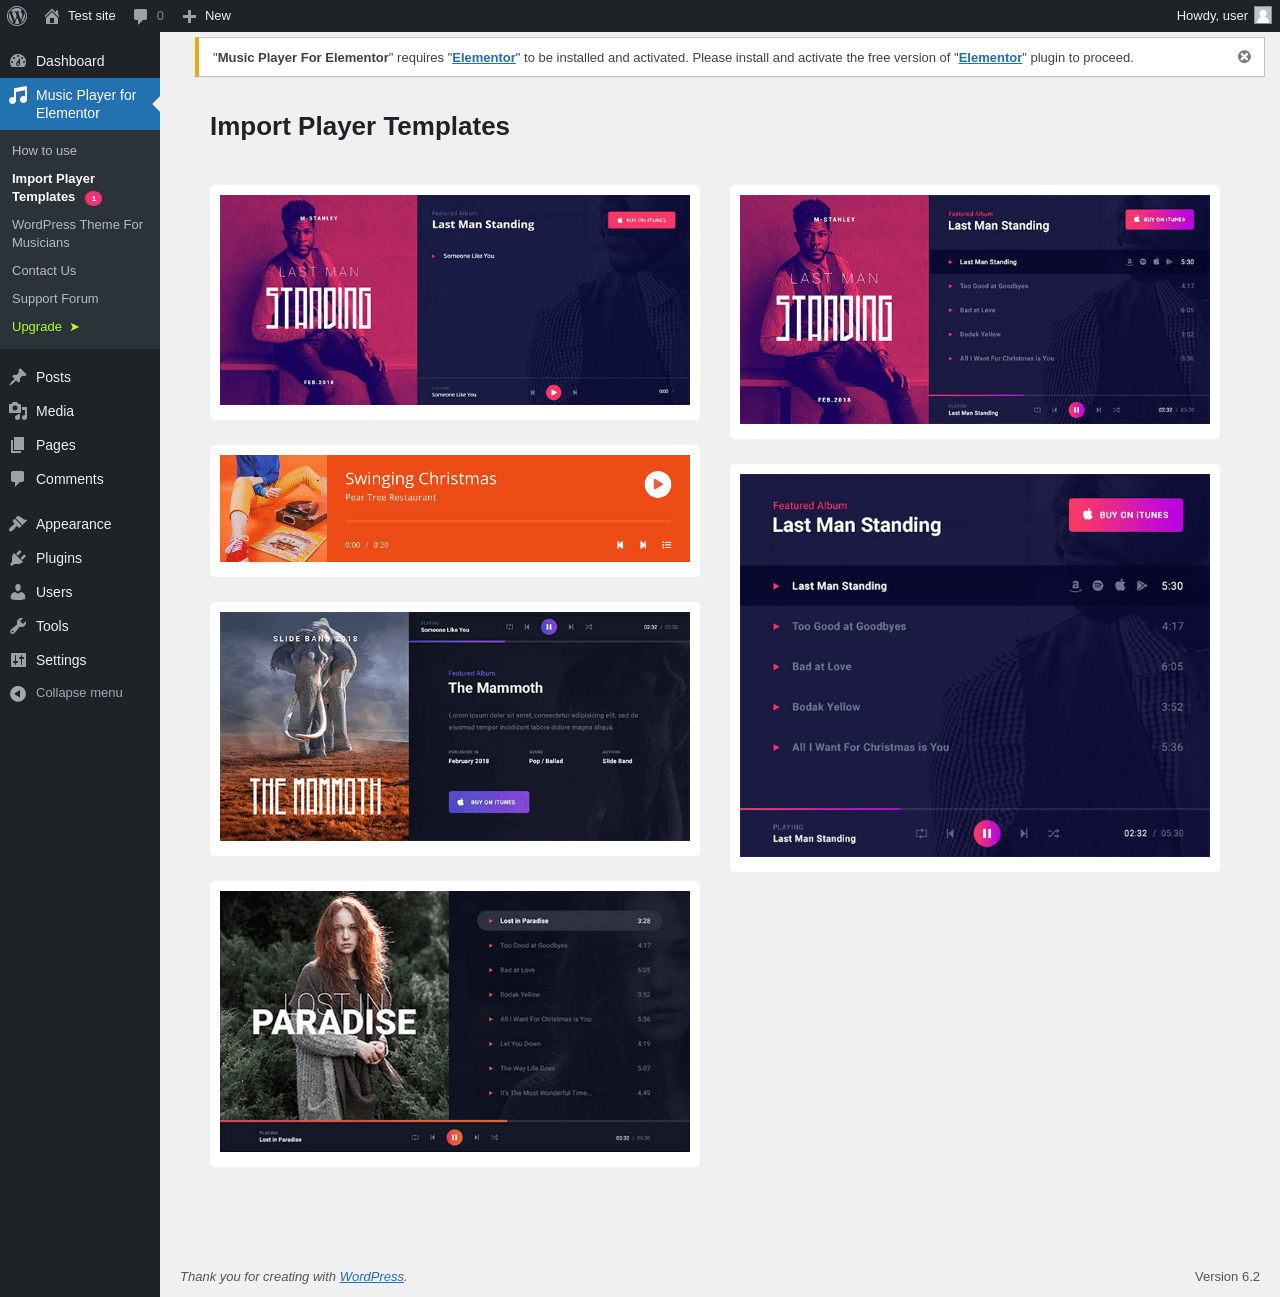Click Too Good at Goodbyes track in large template

(848, 627)
